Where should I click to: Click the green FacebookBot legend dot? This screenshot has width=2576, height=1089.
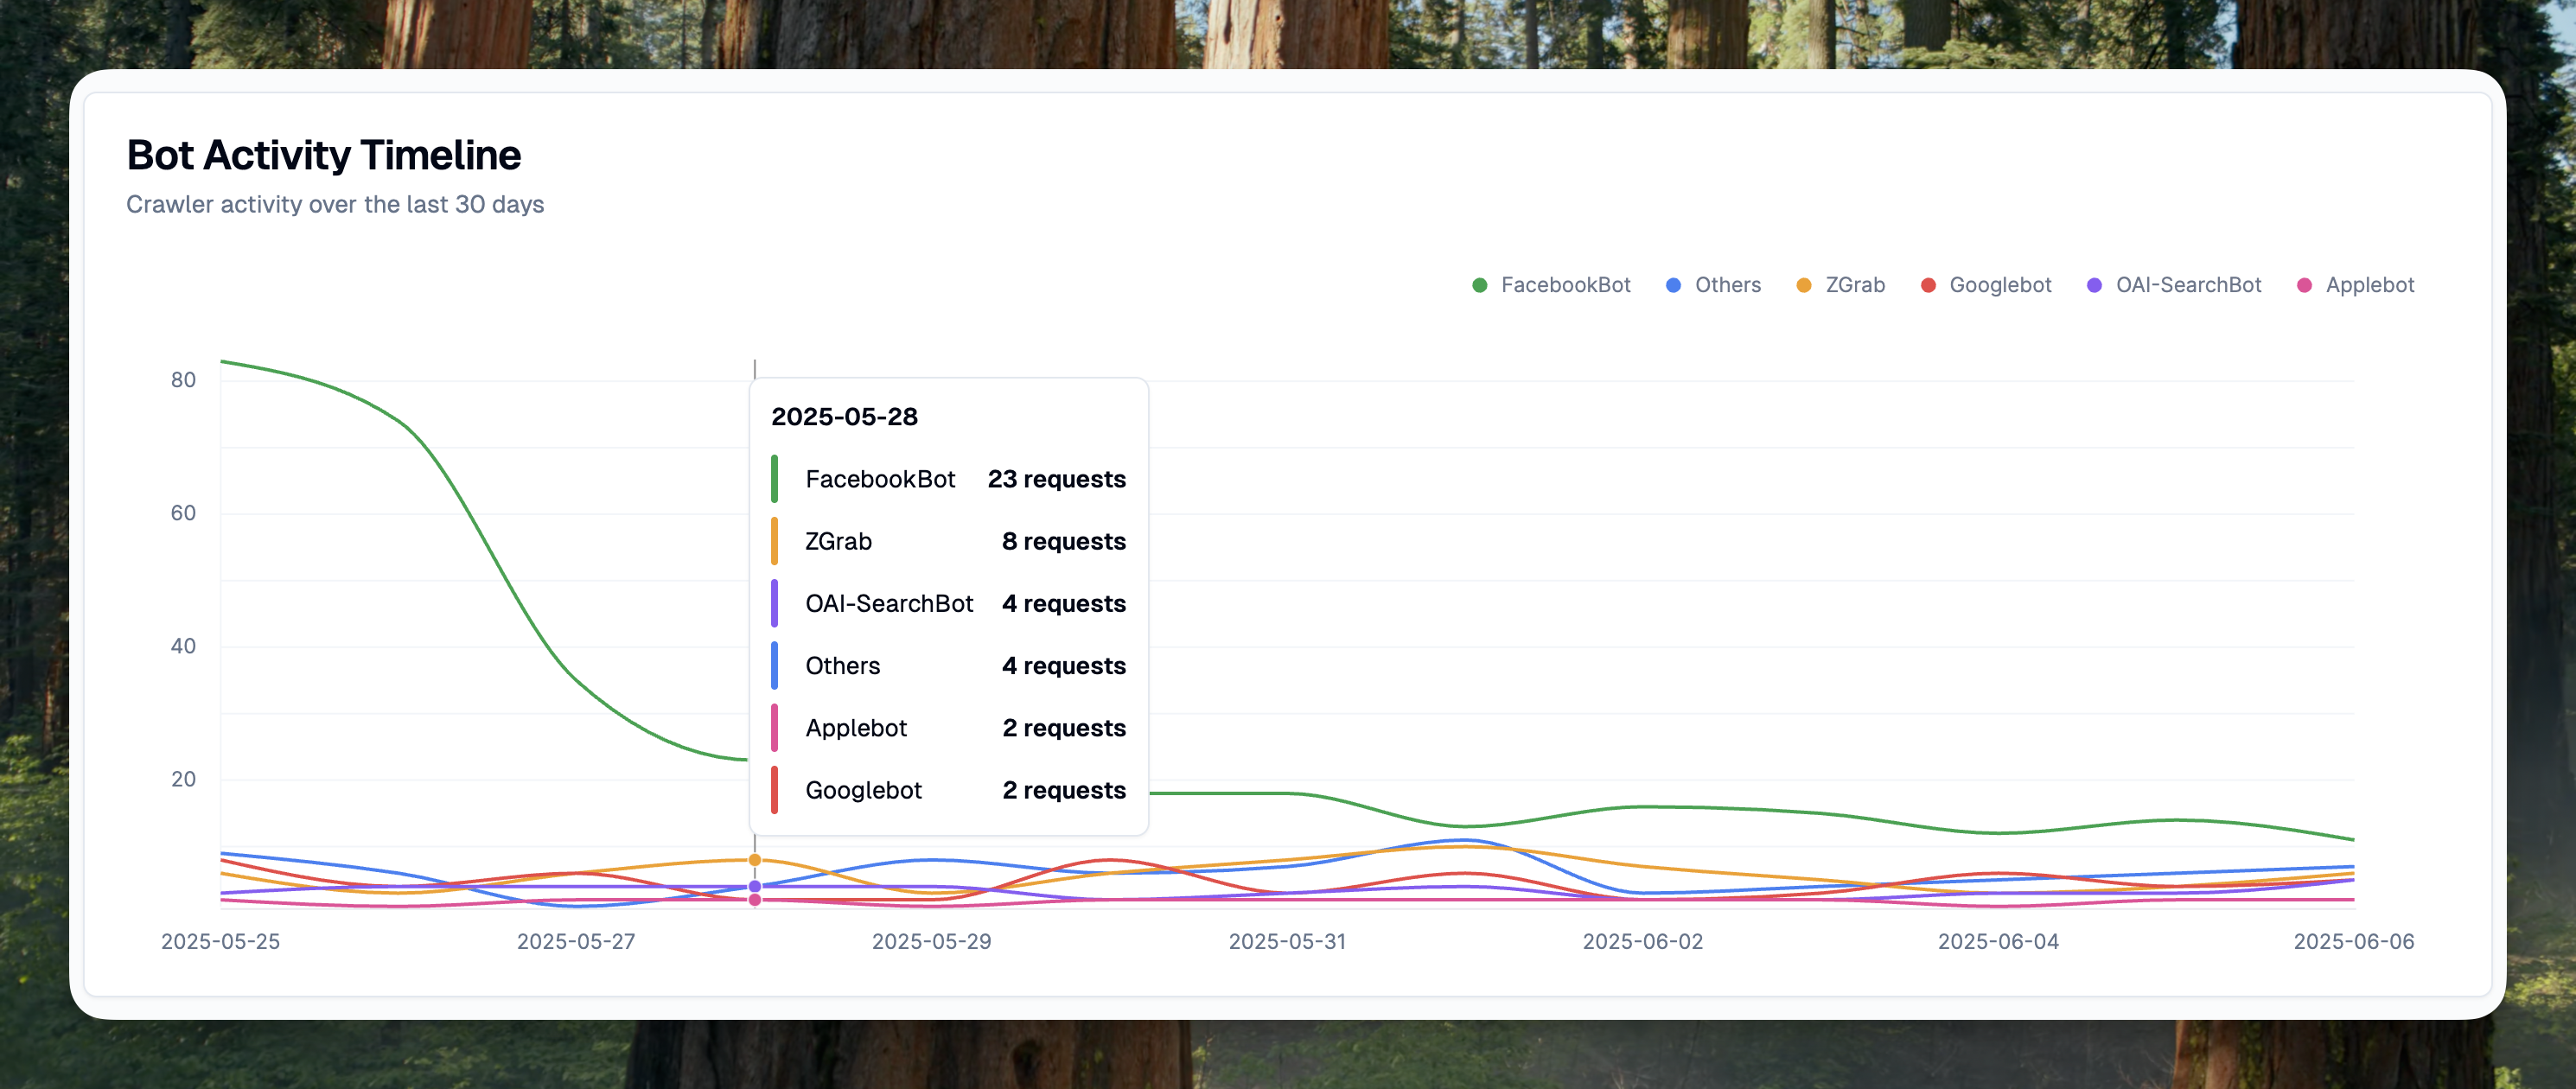pyautogui.click(x=1479, y=285)
